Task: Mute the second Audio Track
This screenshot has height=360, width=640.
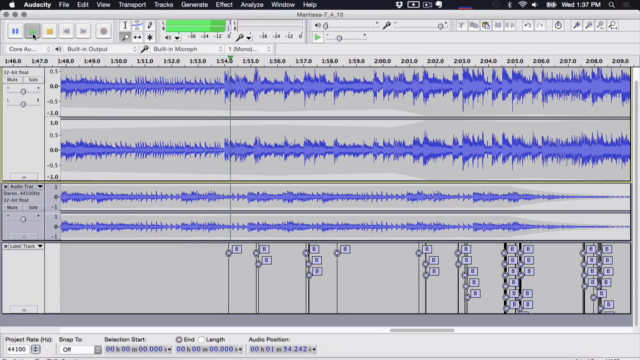Action: pos(12,207)
